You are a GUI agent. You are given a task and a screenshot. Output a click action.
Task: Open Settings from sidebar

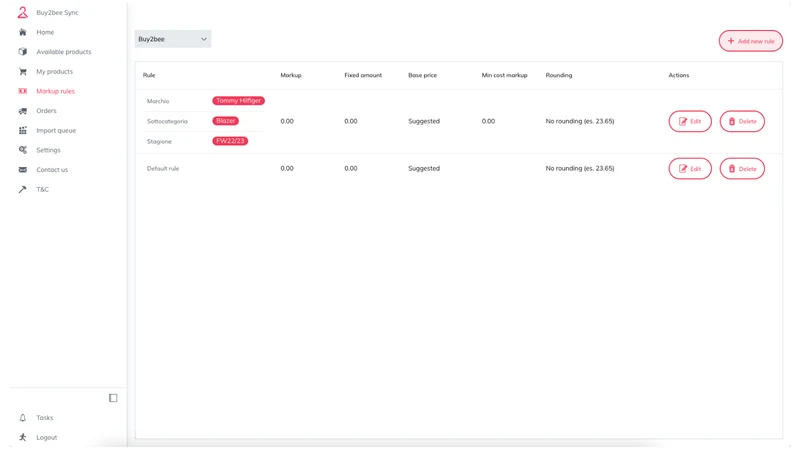[48, 150]
